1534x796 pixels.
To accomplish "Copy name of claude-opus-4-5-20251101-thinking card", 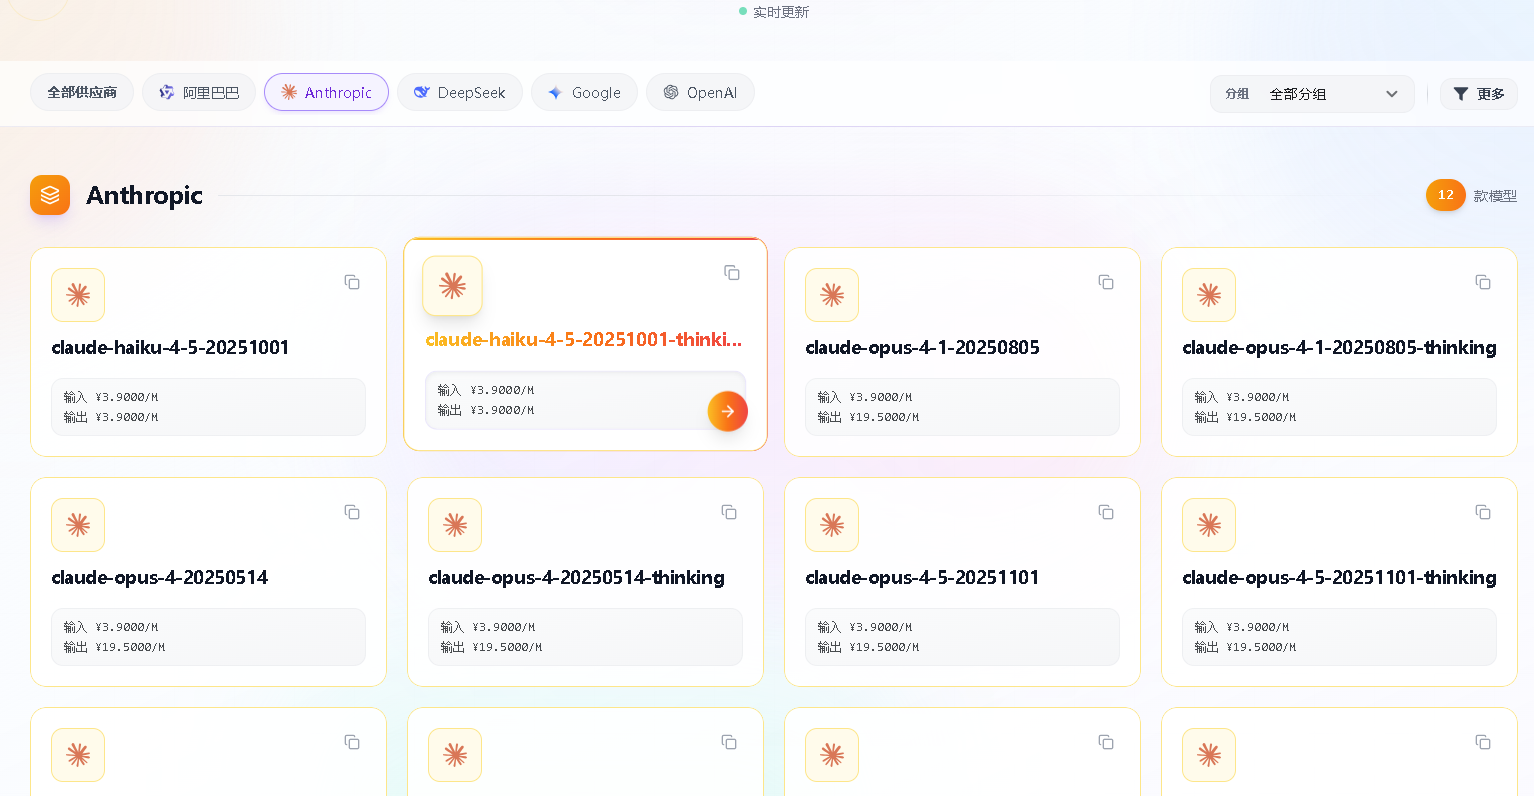I will point(1483,512).
